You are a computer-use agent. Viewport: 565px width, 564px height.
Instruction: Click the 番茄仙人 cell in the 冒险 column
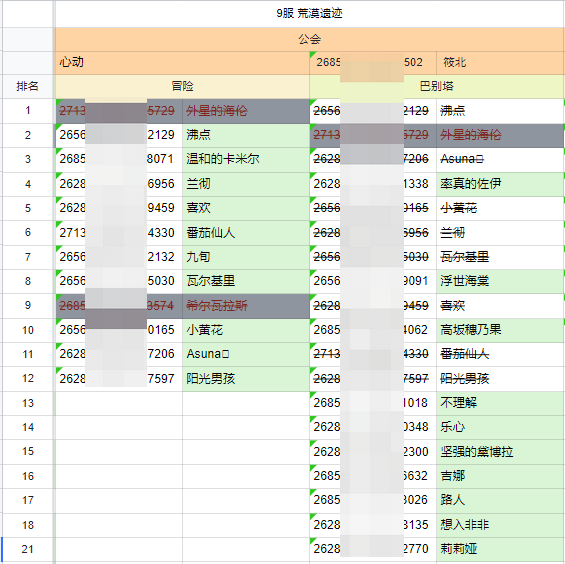246,233
